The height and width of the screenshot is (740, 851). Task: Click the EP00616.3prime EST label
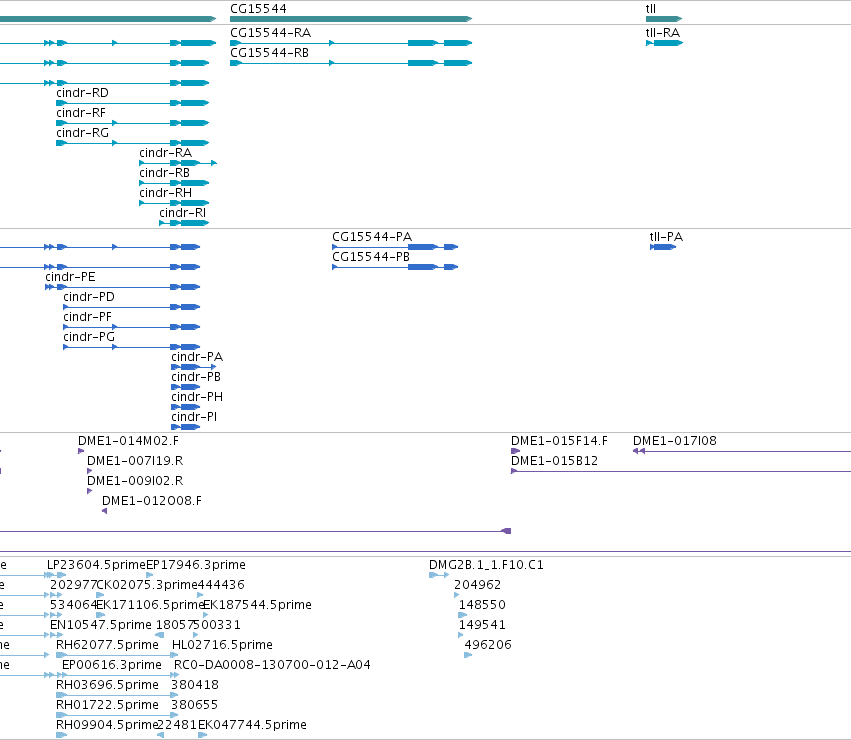pos(112,665)
